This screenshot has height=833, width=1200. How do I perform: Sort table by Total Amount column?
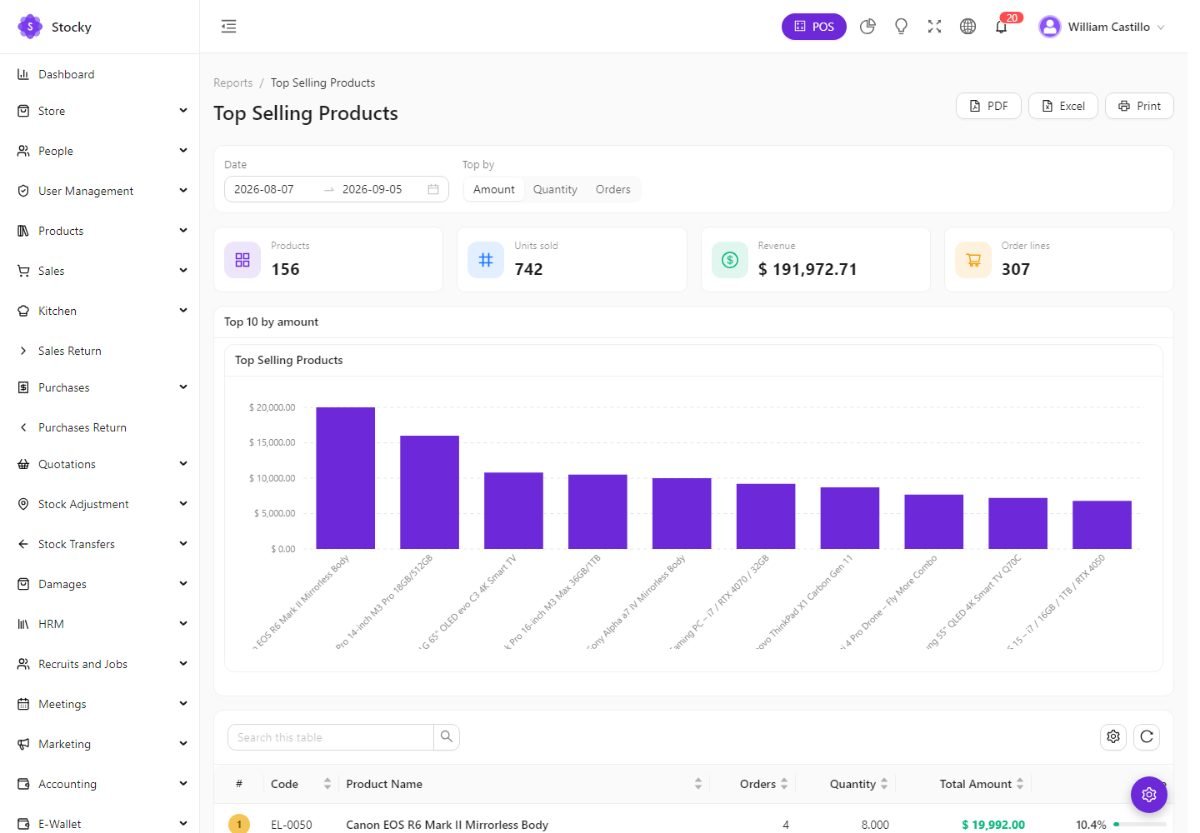[982, 784]
